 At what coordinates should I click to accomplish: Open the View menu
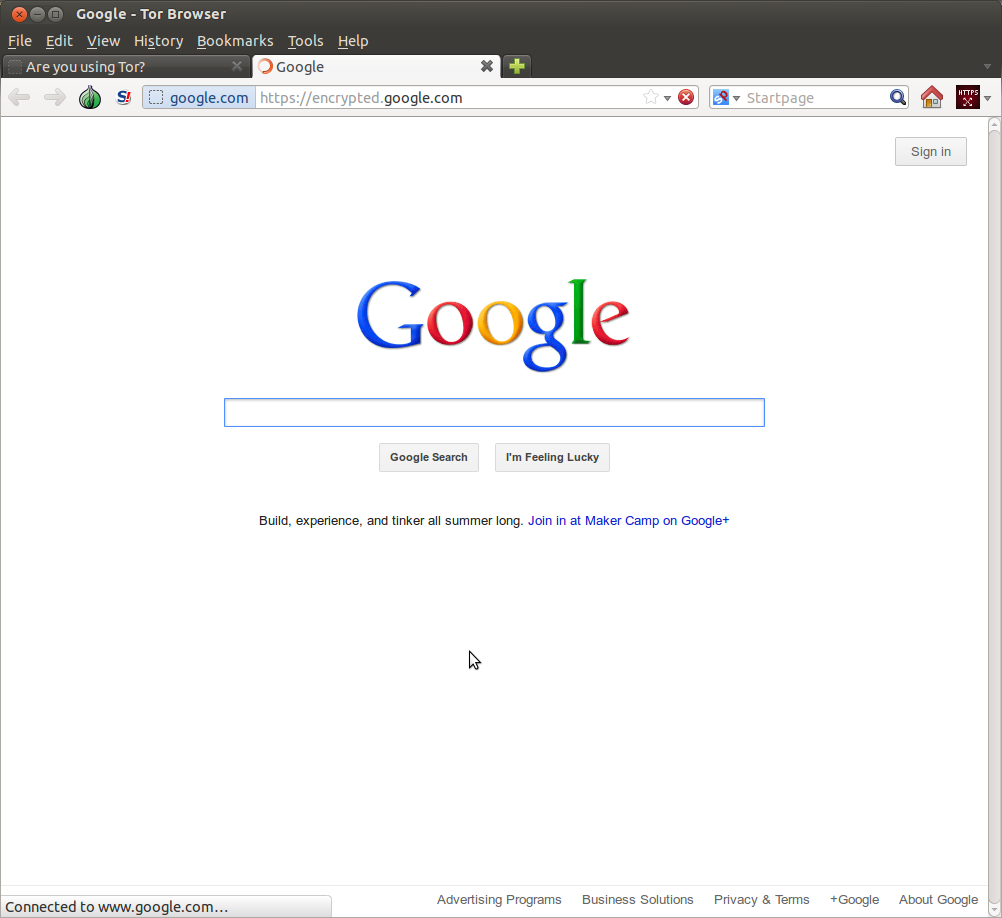pos(103,41)
